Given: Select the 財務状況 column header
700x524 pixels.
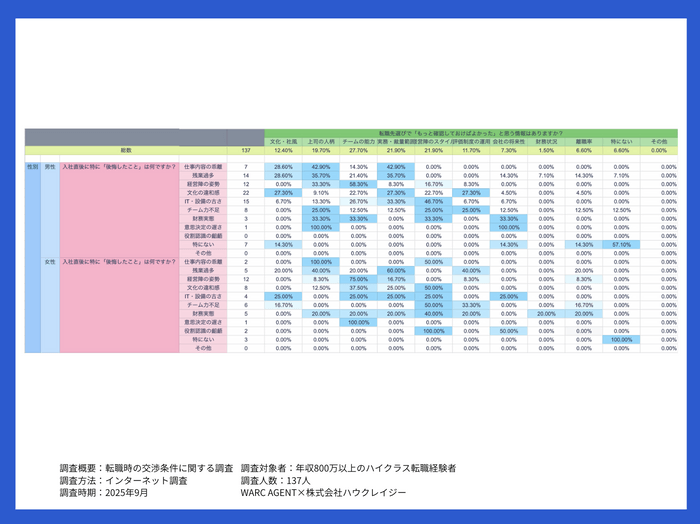Looking at the screenshot, I should pyautogui.click(x=546, y=142).
